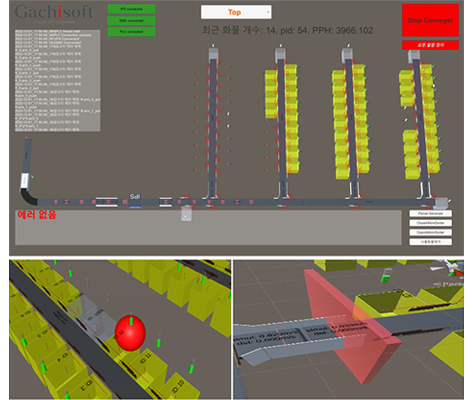The height and width of the screenshot is (400, 473).
Task: Click the grey end box at conveyor's right end
Action: (441, 203)
